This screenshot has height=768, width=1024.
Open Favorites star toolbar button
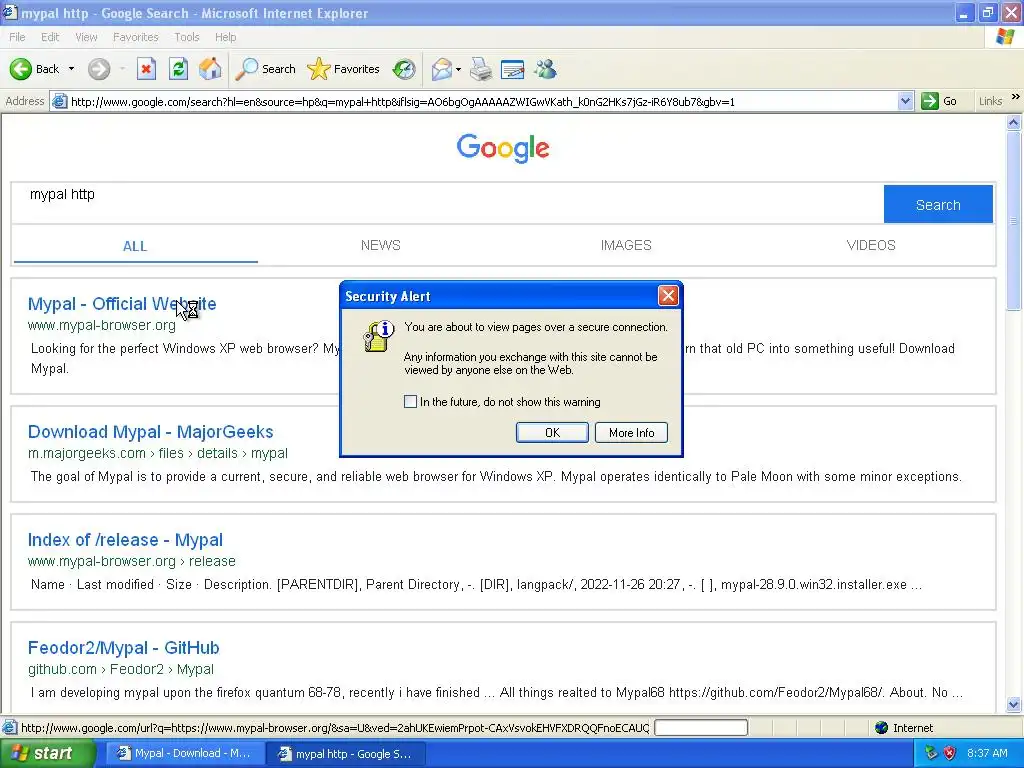click(x=344, y=69)
